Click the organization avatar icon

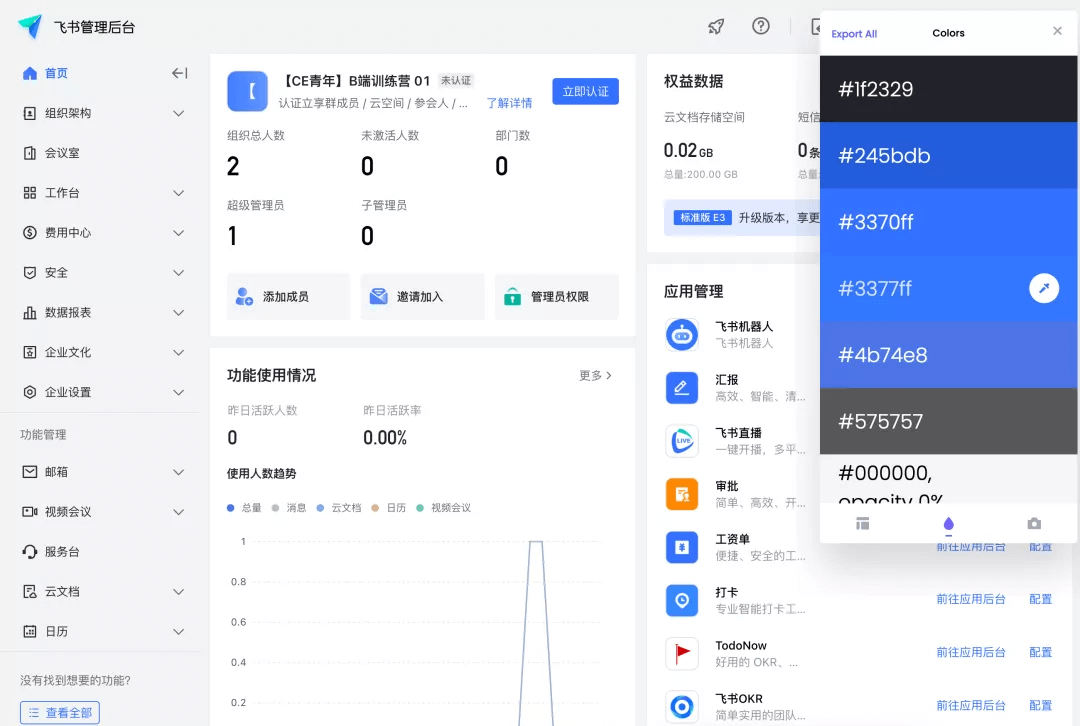click(247, 91)
